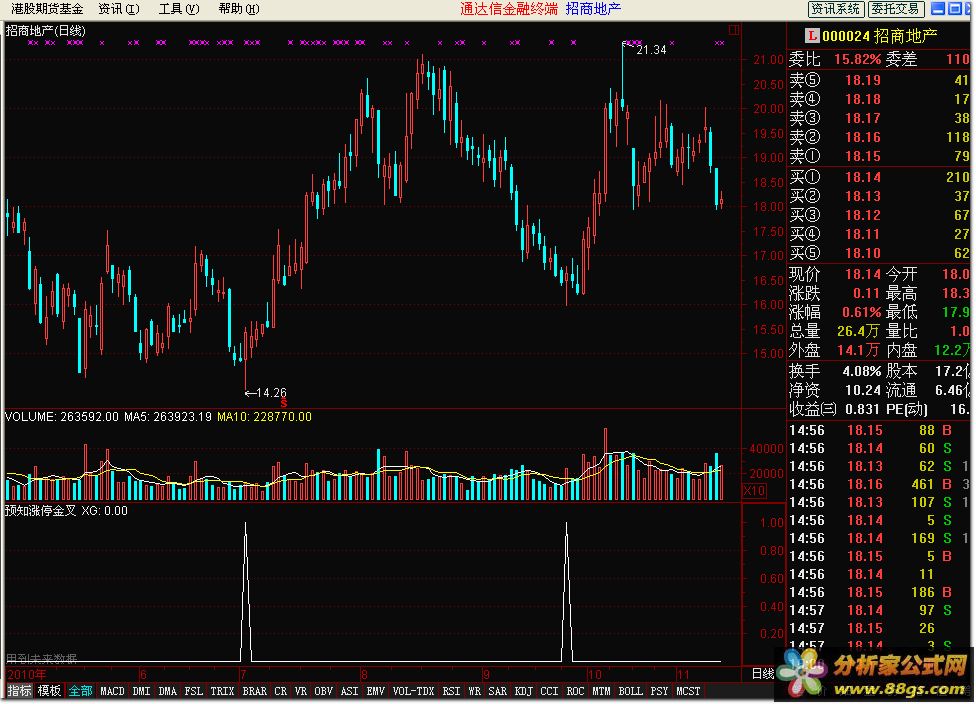Click the 涨幅 0.61% value
The image size is (976, 704).
tap(861, 312)
